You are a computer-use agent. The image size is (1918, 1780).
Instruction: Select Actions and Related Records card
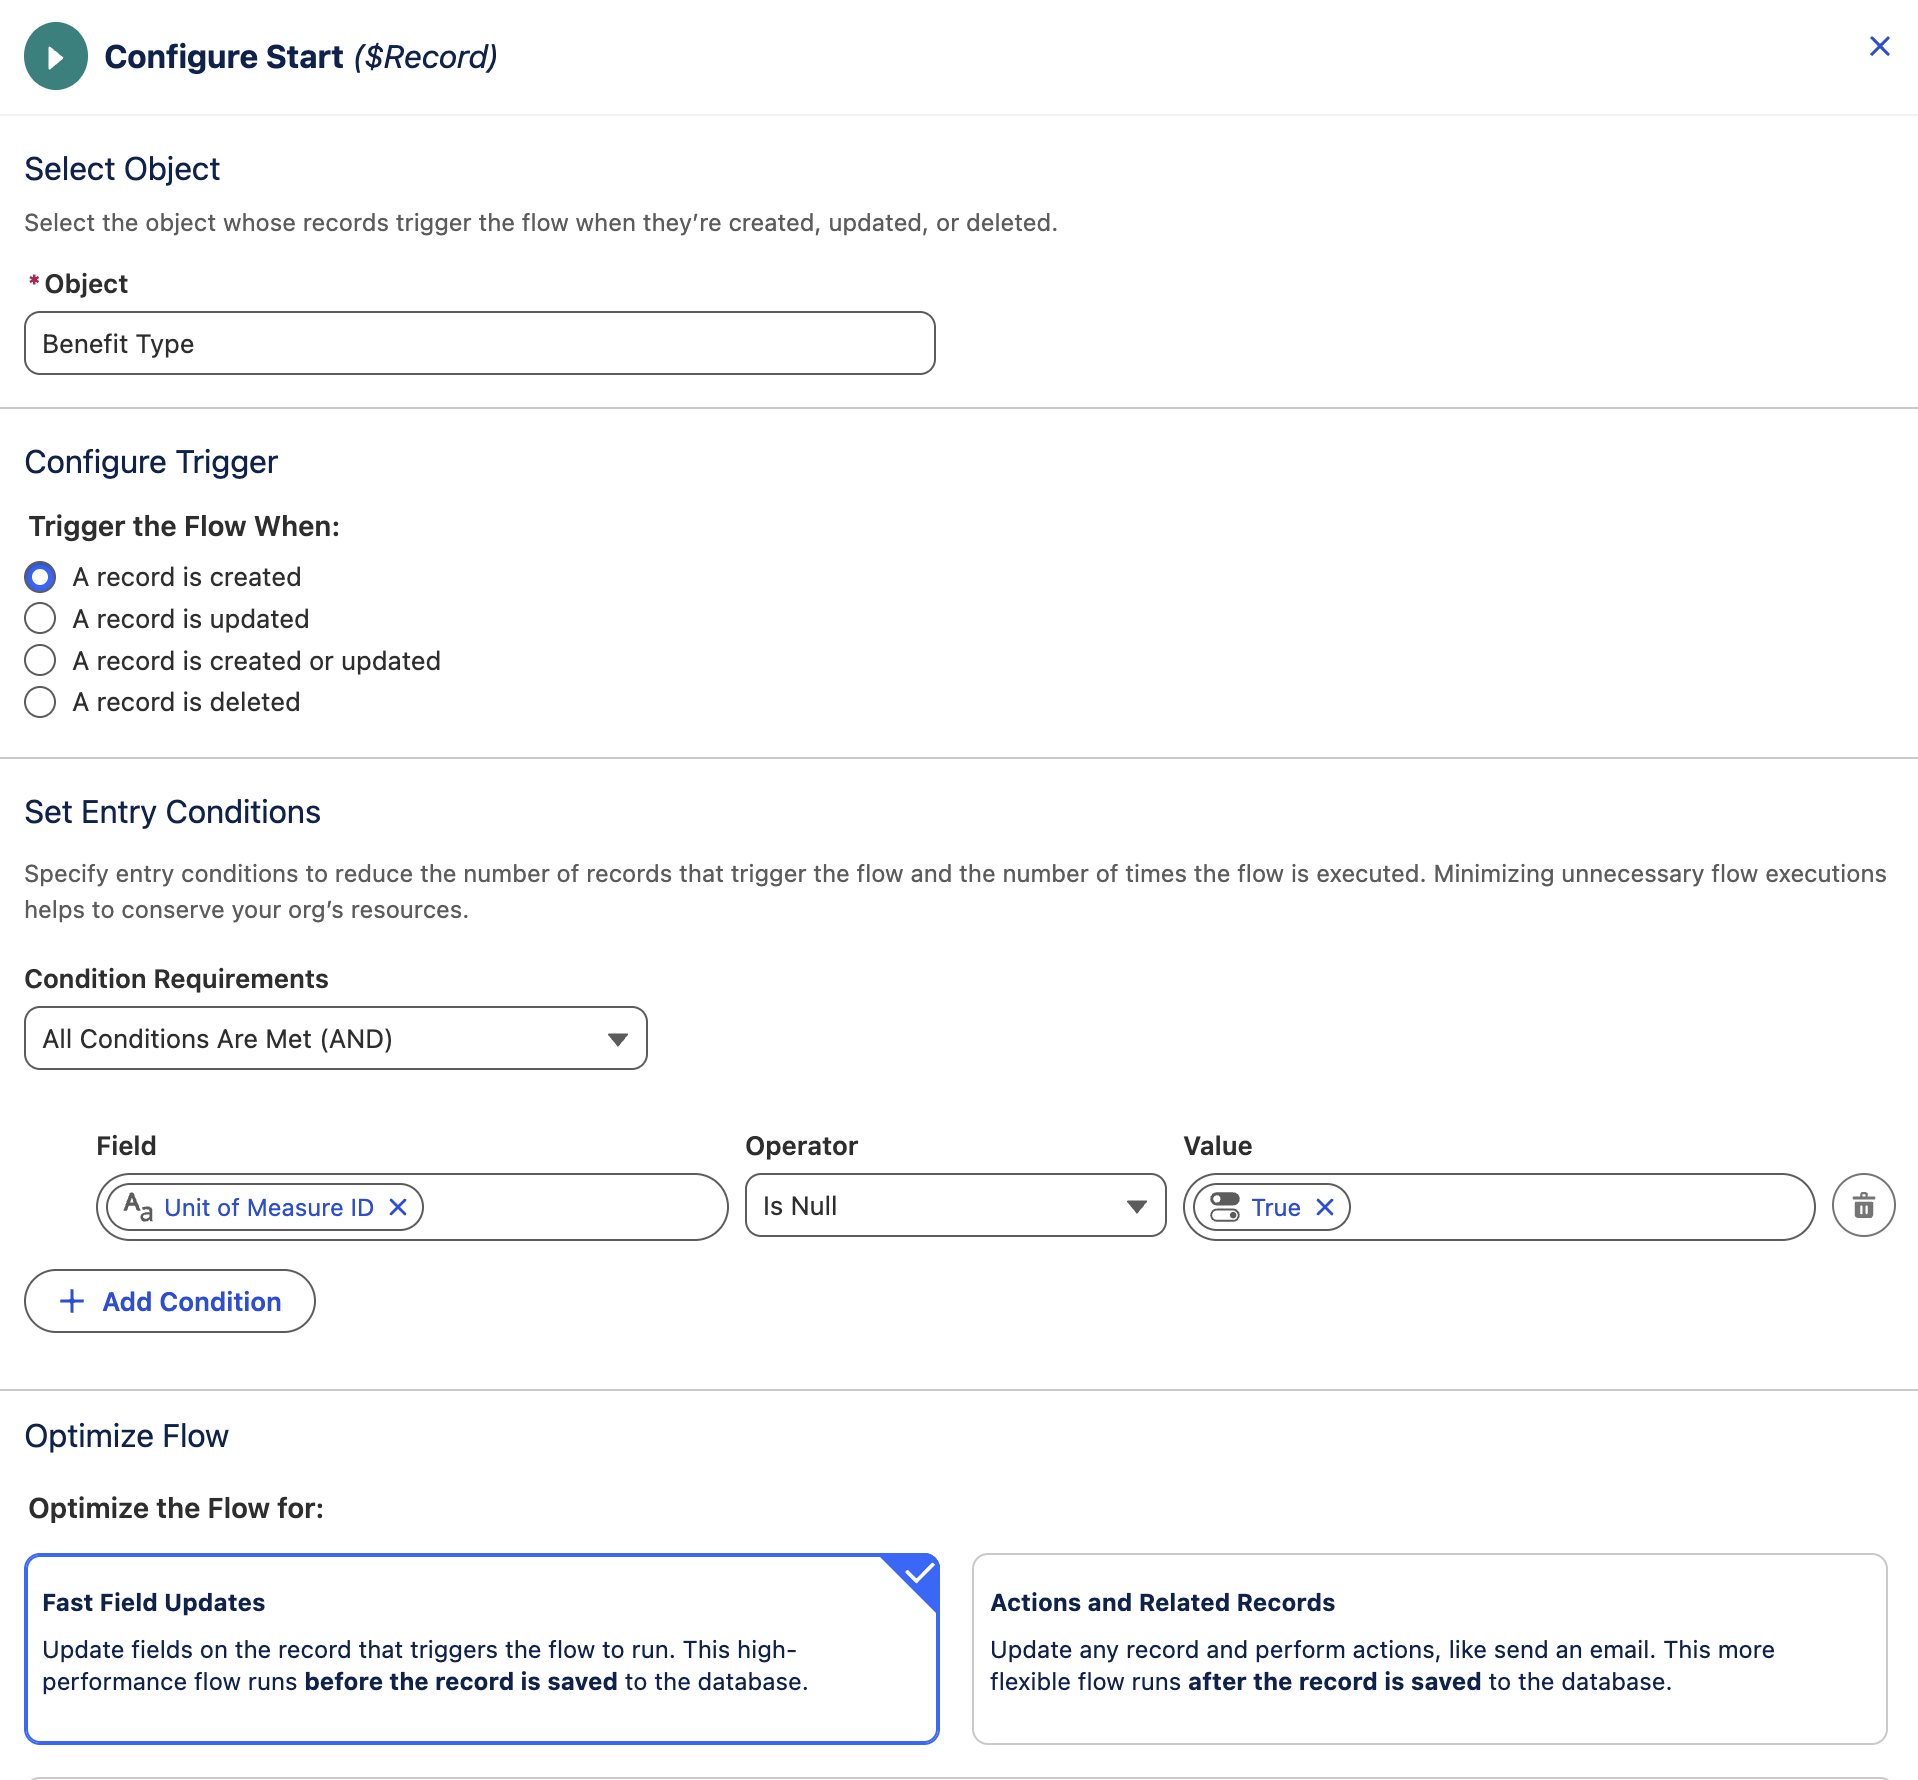[x=1430, y=1649]
